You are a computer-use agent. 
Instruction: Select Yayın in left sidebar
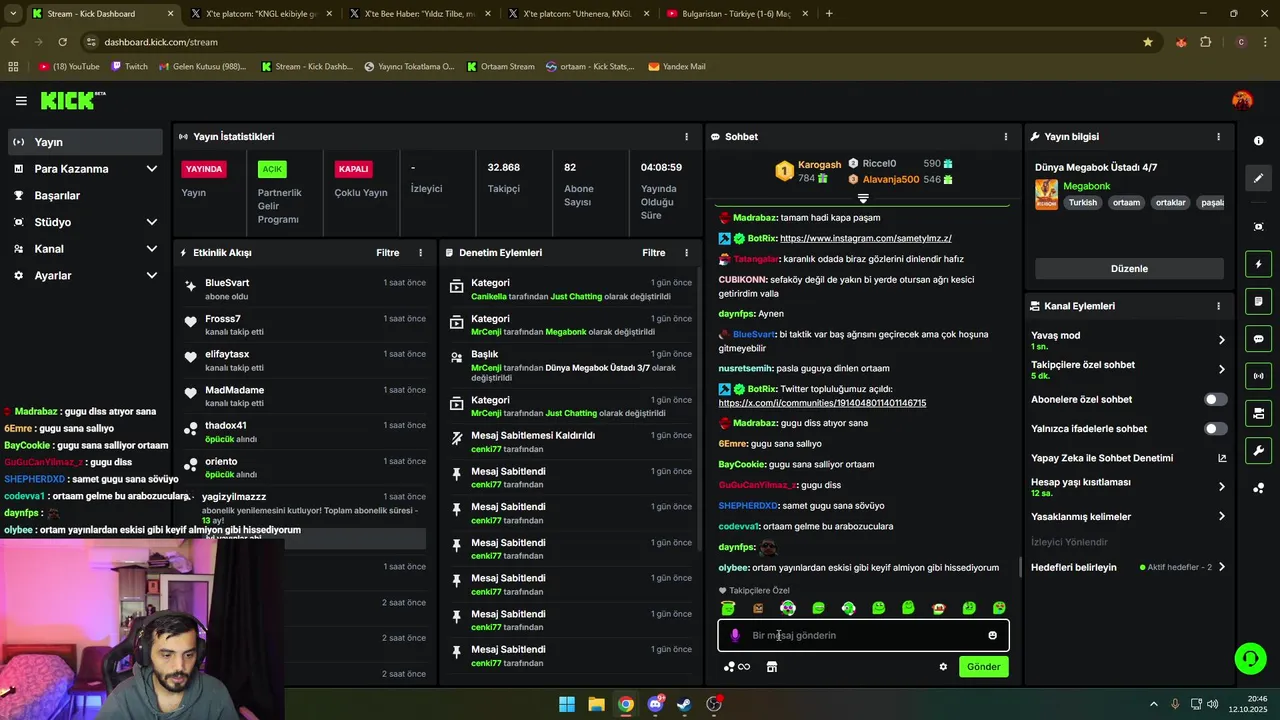pyautogui.click(x=85, y=142)
